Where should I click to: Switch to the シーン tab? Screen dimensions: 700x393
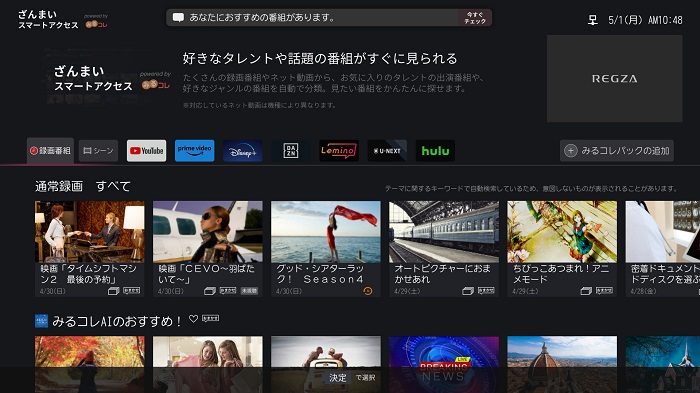(x=98, y=151)
